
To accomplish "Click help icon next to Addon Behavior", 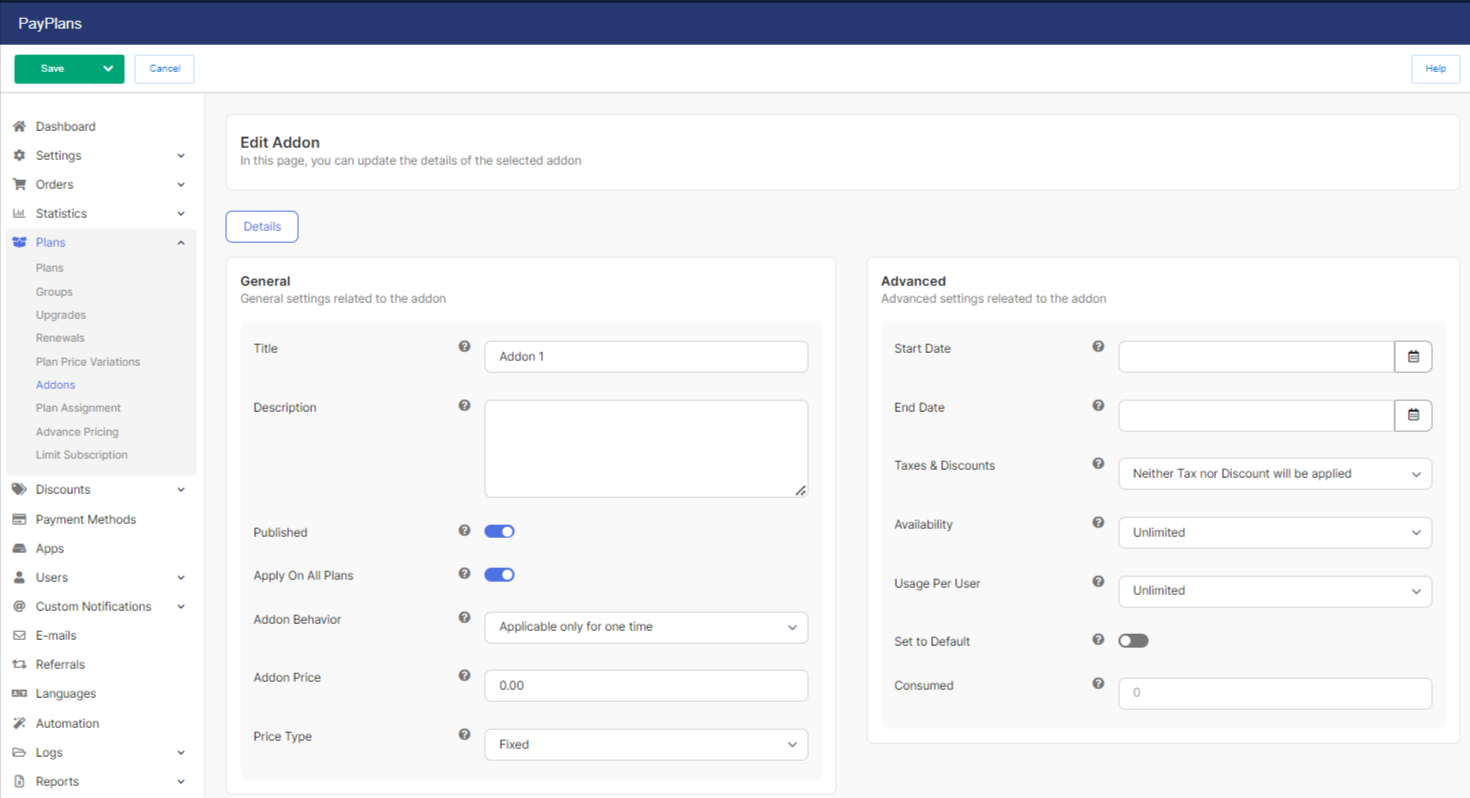I will pos(464,618).
